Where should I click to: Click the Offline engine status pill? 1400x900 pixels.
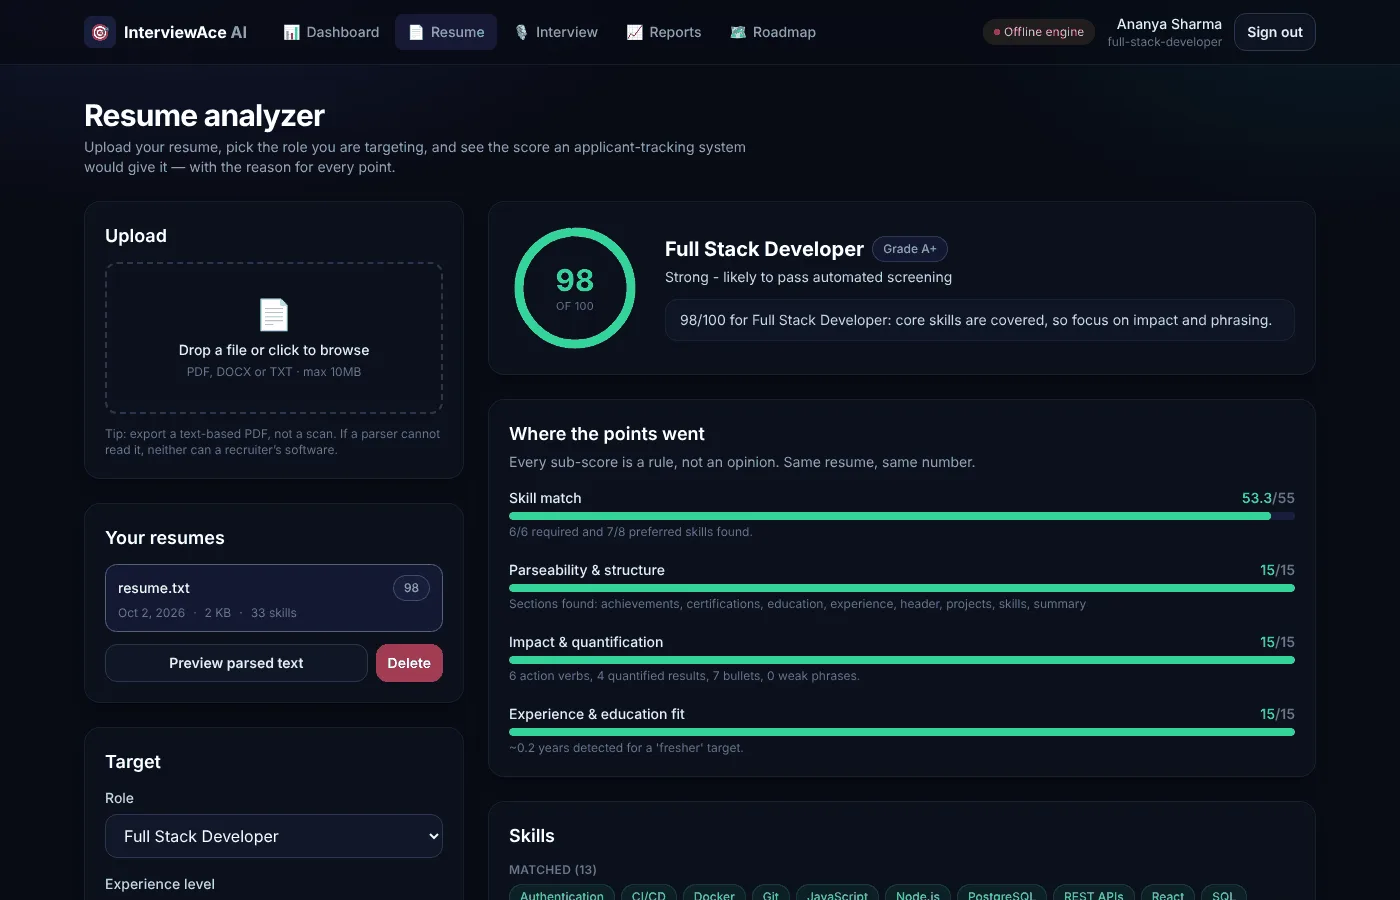click(1039, 32)
